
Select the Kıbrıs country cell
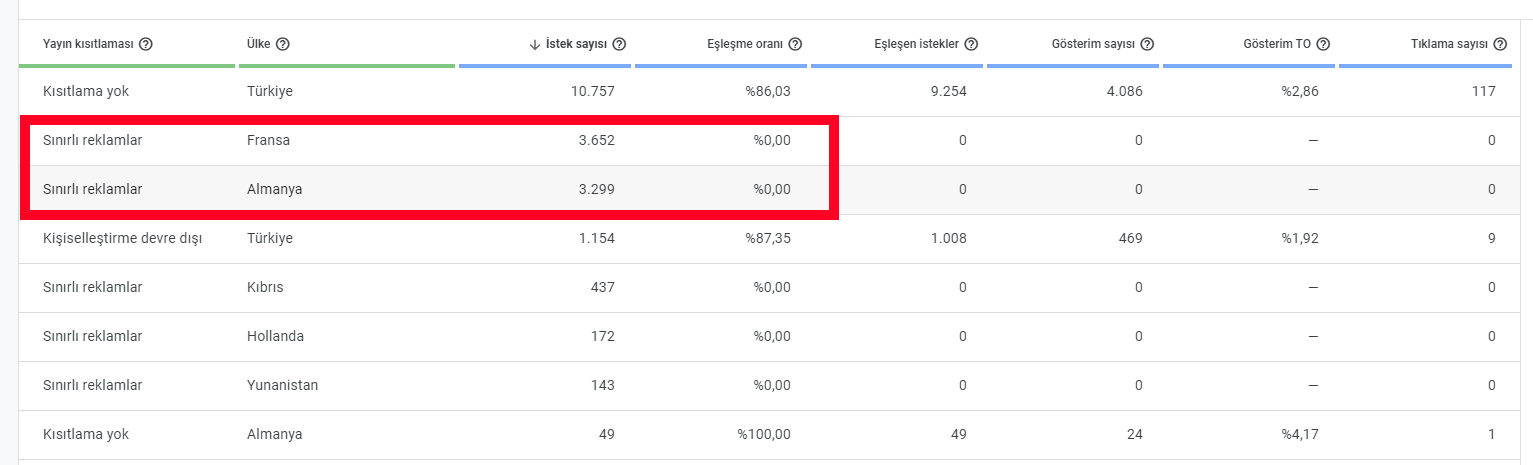(265, 287)
